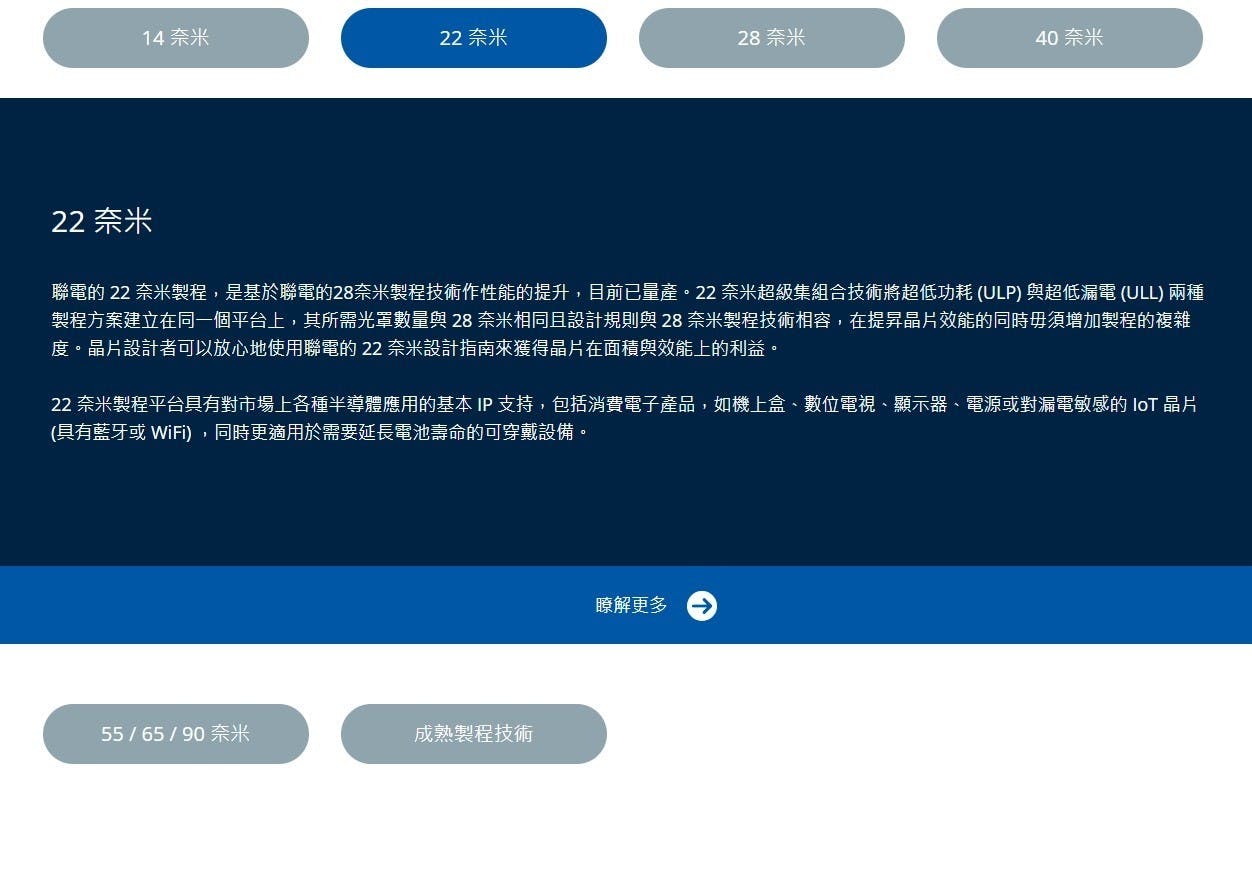The height and width of the screenshot is (882, 1252).
Task: Click the 瞭解更多 link text
Action: point(631,605)
